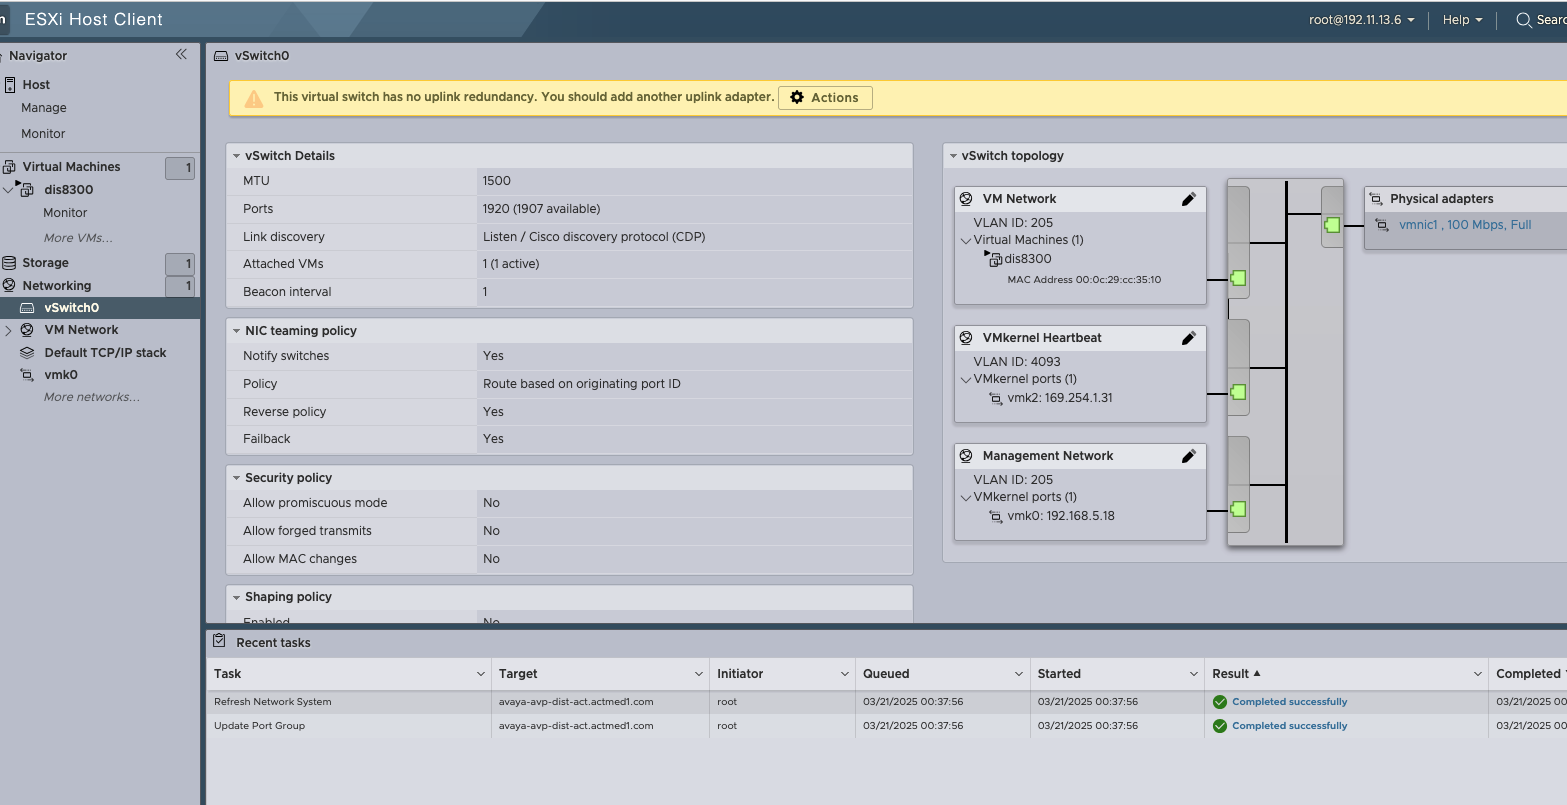The width and height of the screenshot is (1567, 805).
Task: Click the Storage count badge
Action: pos(180,264)
